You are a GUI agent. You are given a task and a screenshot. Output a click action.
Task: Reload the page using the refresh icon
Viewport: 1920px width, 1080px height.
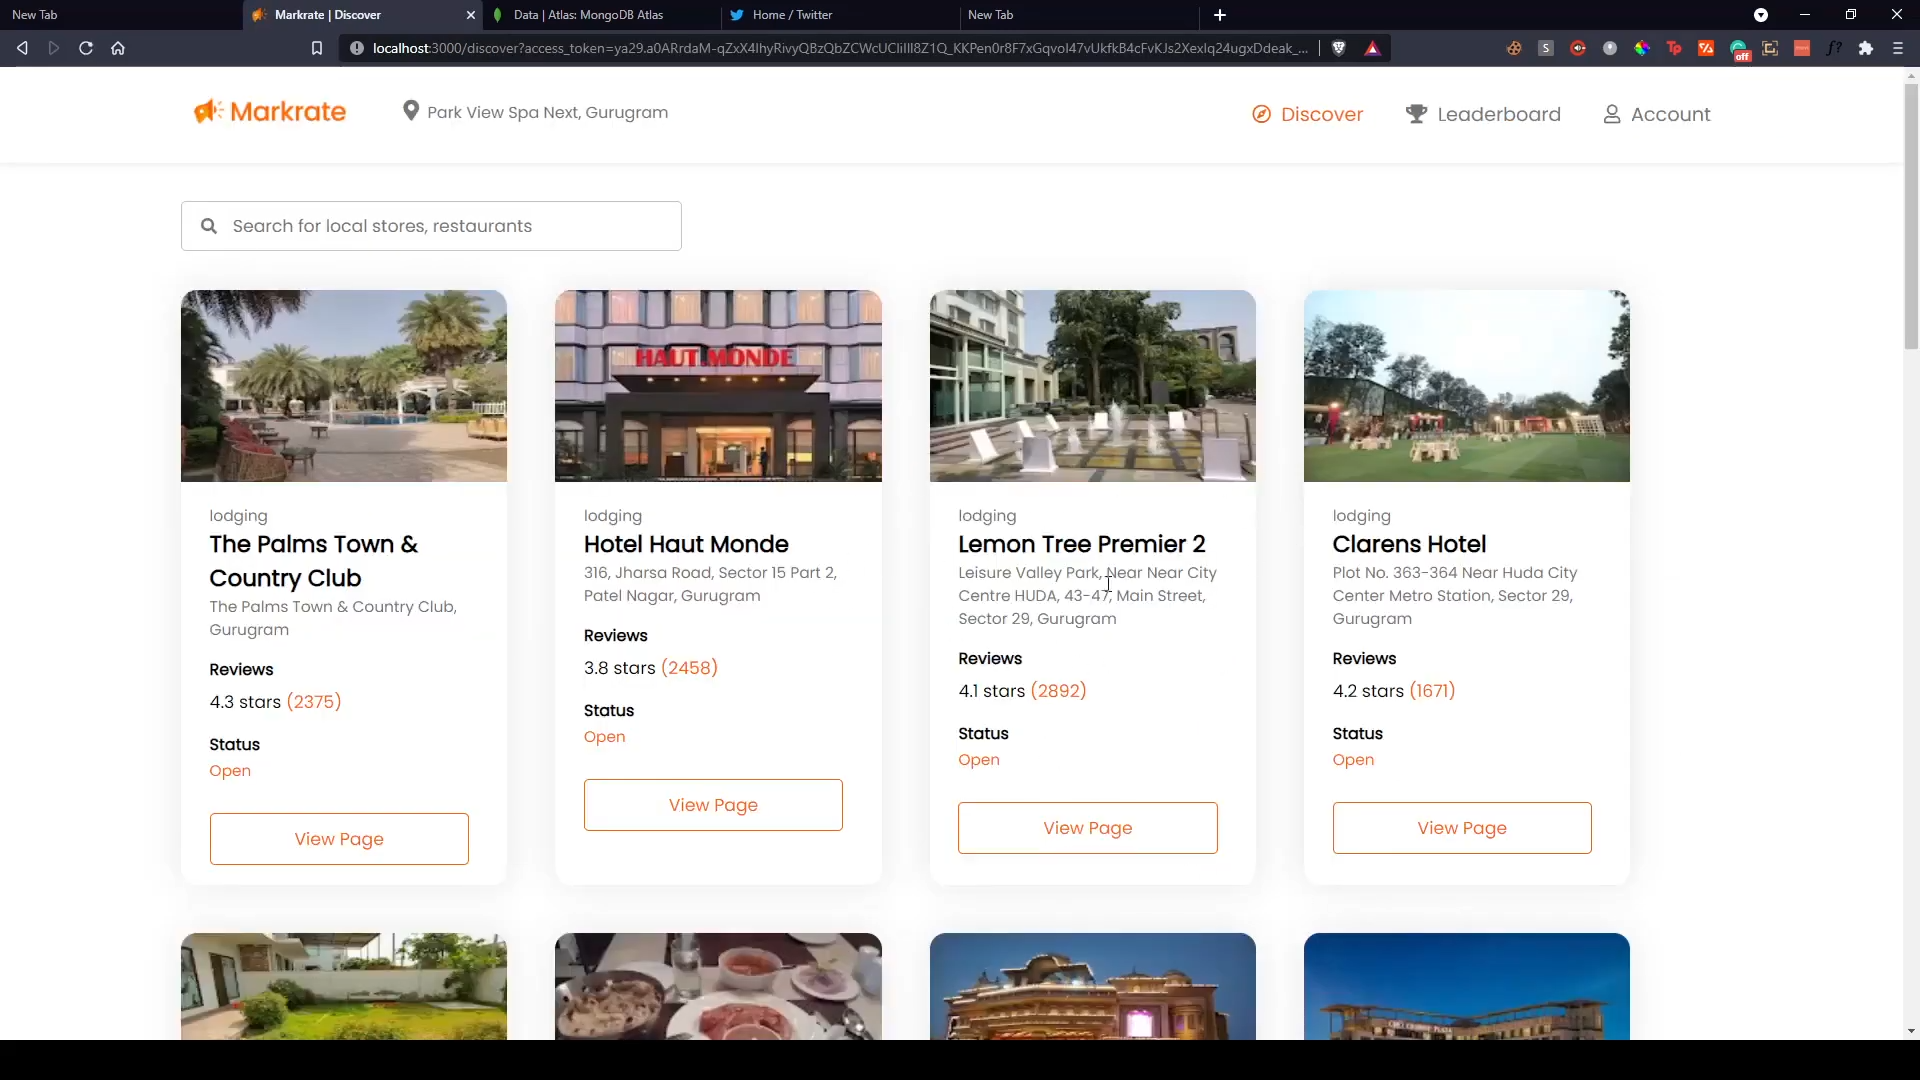[86, 48]
